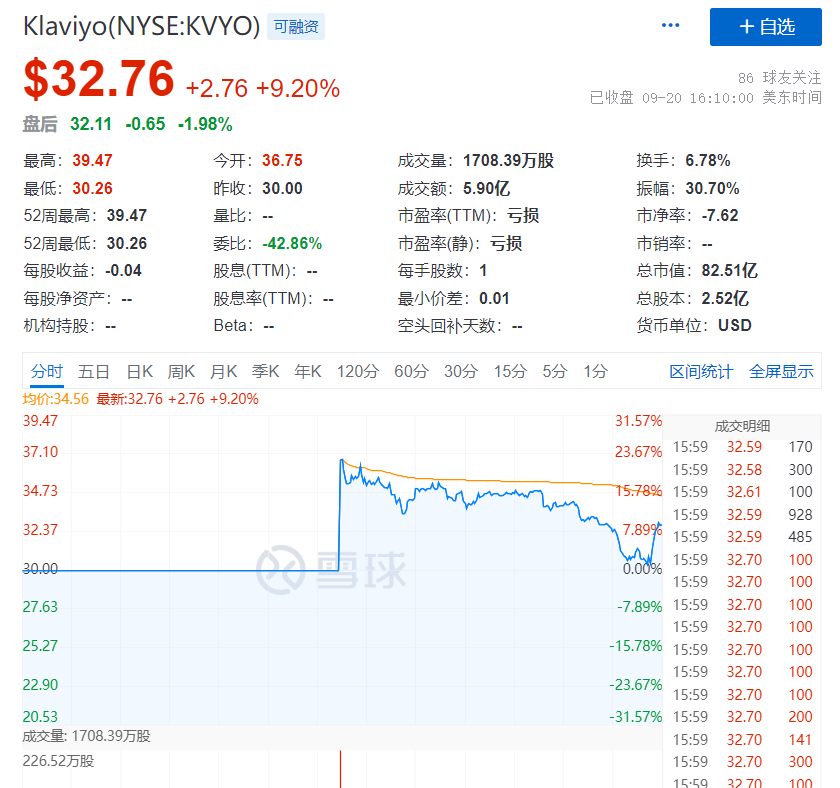Select the 周K weekly candlestick tab
Image resolution: width=840 pixels, height=788 pixels.
pos(181,370)
